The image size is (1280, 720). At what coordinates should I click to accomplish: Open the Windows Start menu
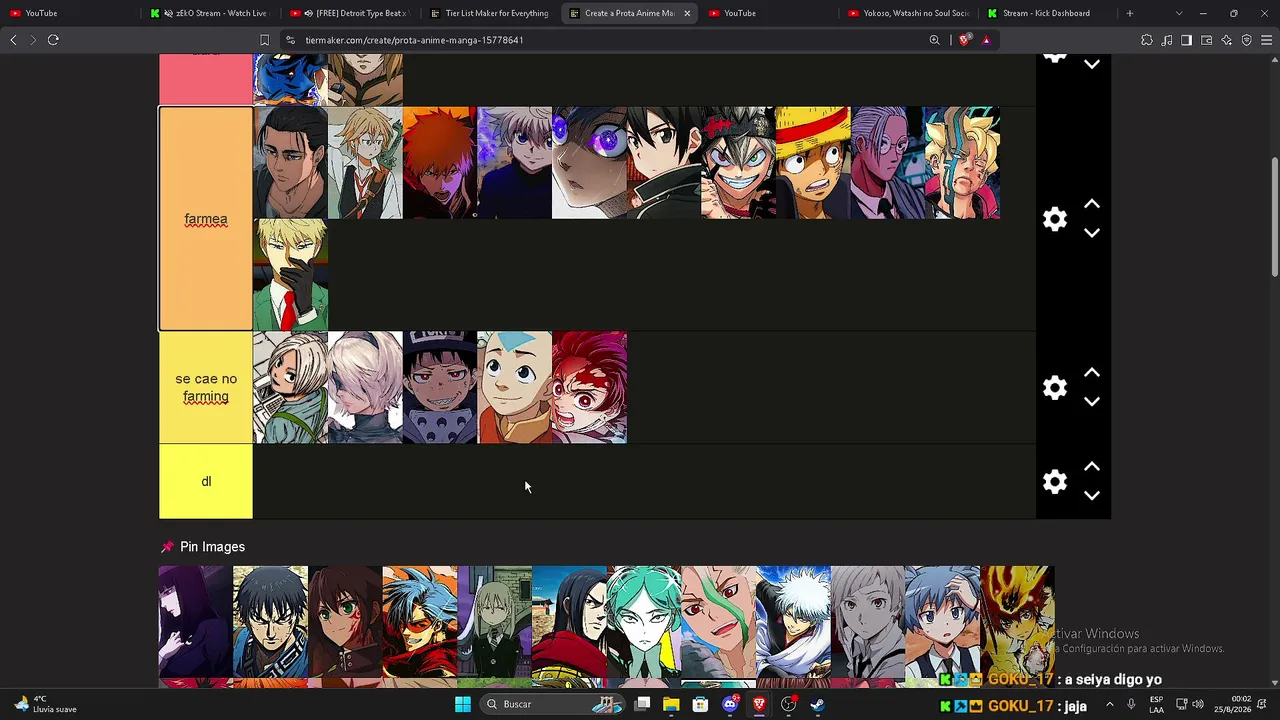coord(463,704)
